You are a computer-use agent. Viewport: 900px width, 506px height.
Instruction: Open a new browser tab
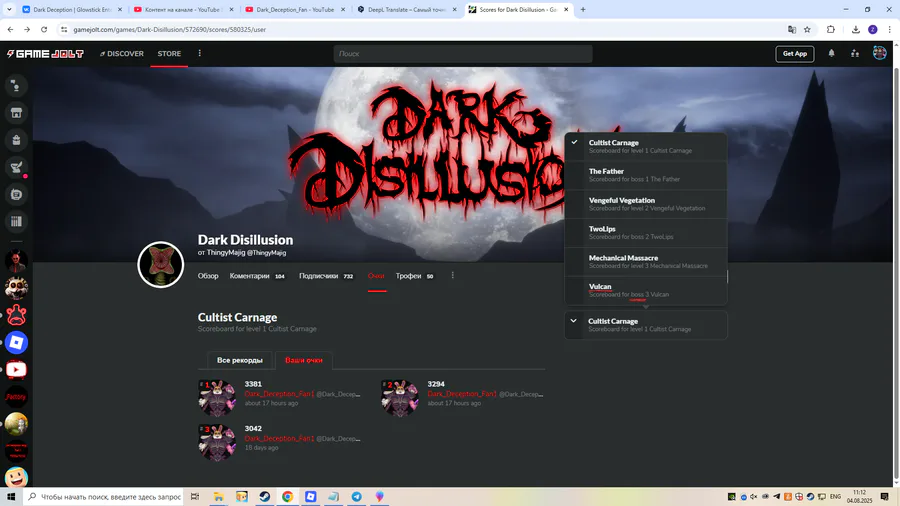tap(583, 10)
